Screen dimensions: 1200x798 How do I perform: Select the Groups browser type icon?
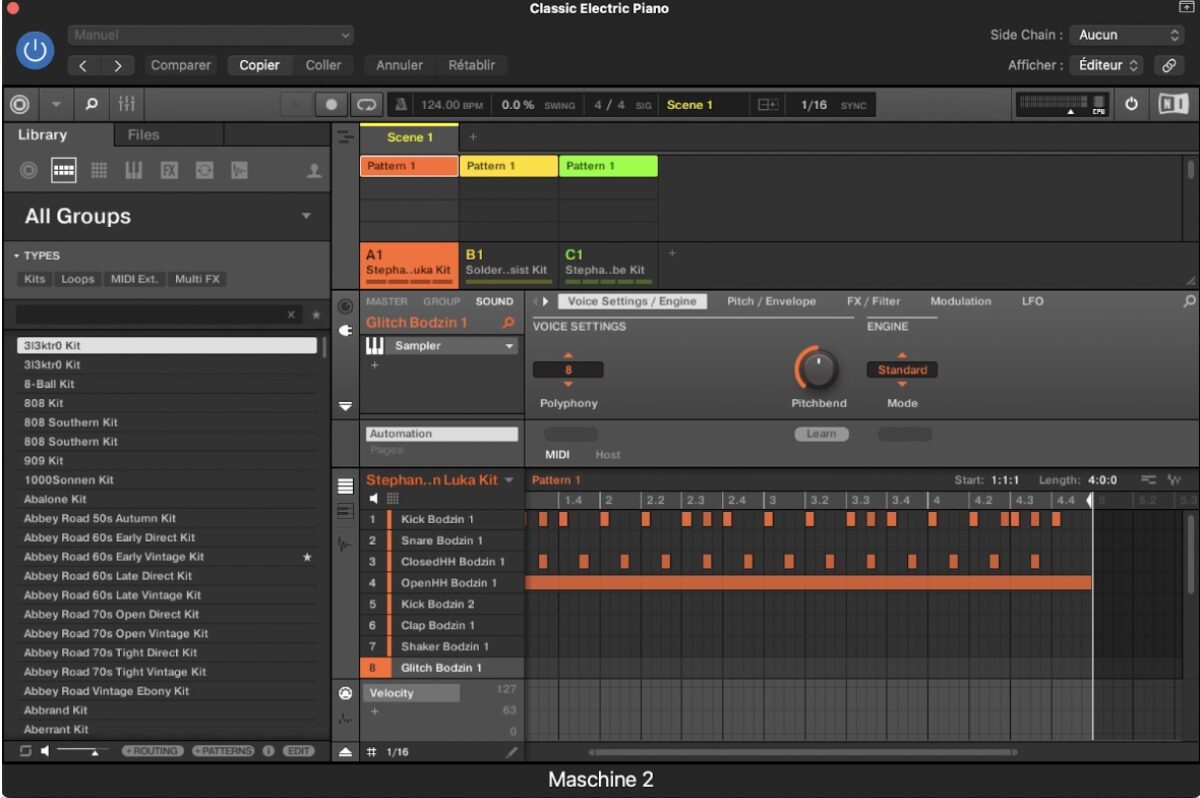(64, 171)
